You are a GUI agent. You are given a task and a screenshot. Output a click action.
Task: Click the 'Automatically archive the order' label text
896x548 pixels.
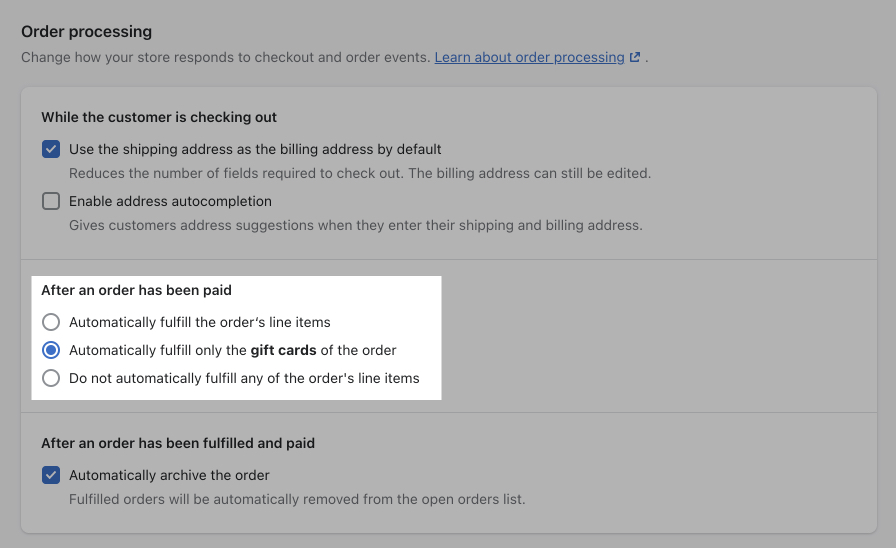tap(169, 475)
